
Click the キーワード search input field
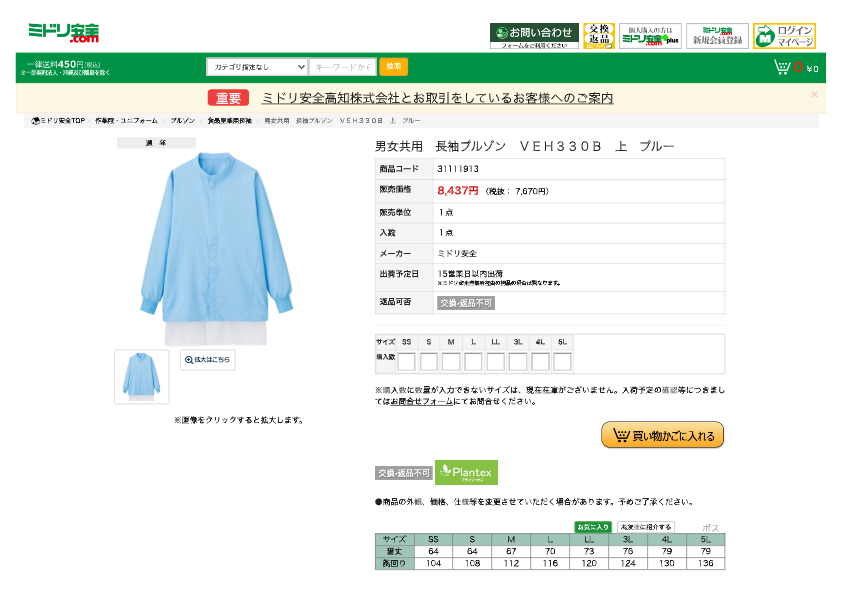[x=343, y=67]
